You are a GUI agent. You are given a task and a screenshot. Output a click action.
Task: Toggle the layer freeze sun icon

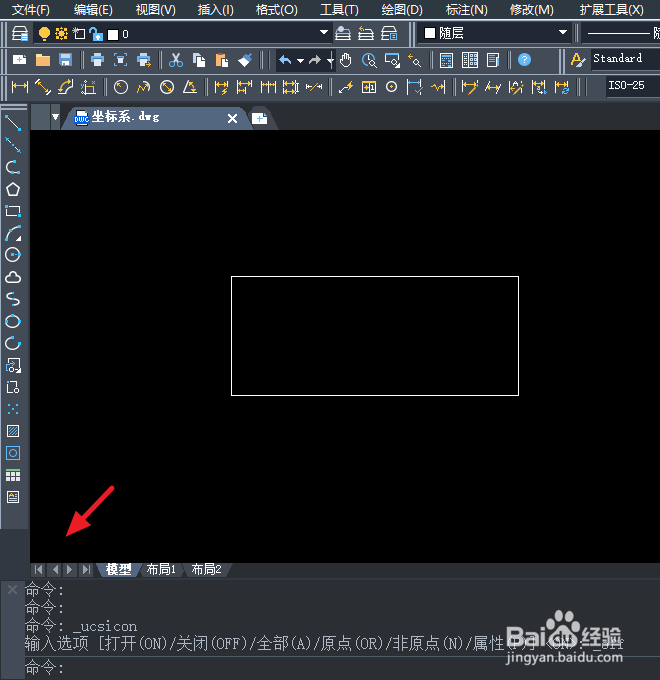point(62,34)
